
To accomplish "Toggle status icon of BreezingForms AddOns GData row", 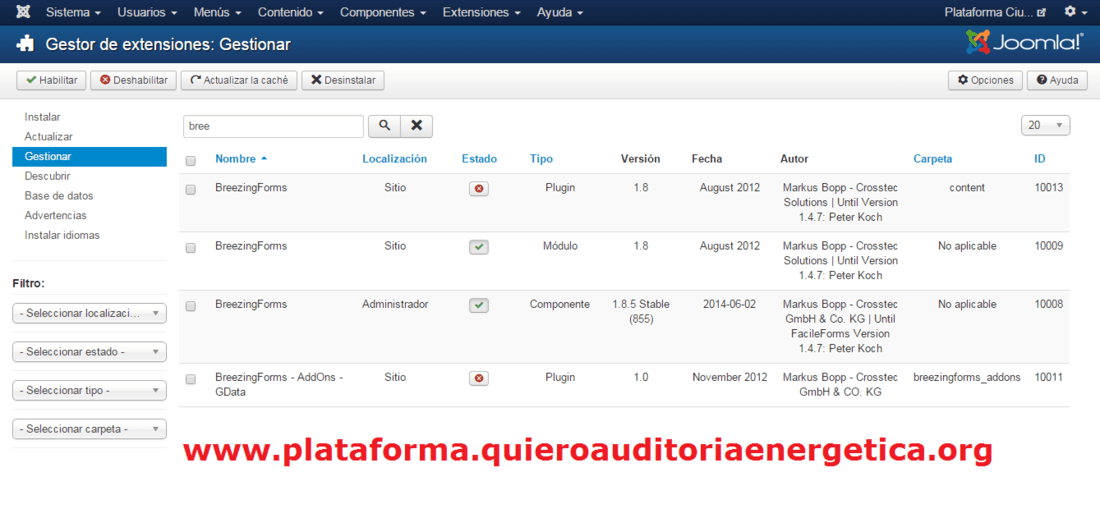I will pos(479,378).
